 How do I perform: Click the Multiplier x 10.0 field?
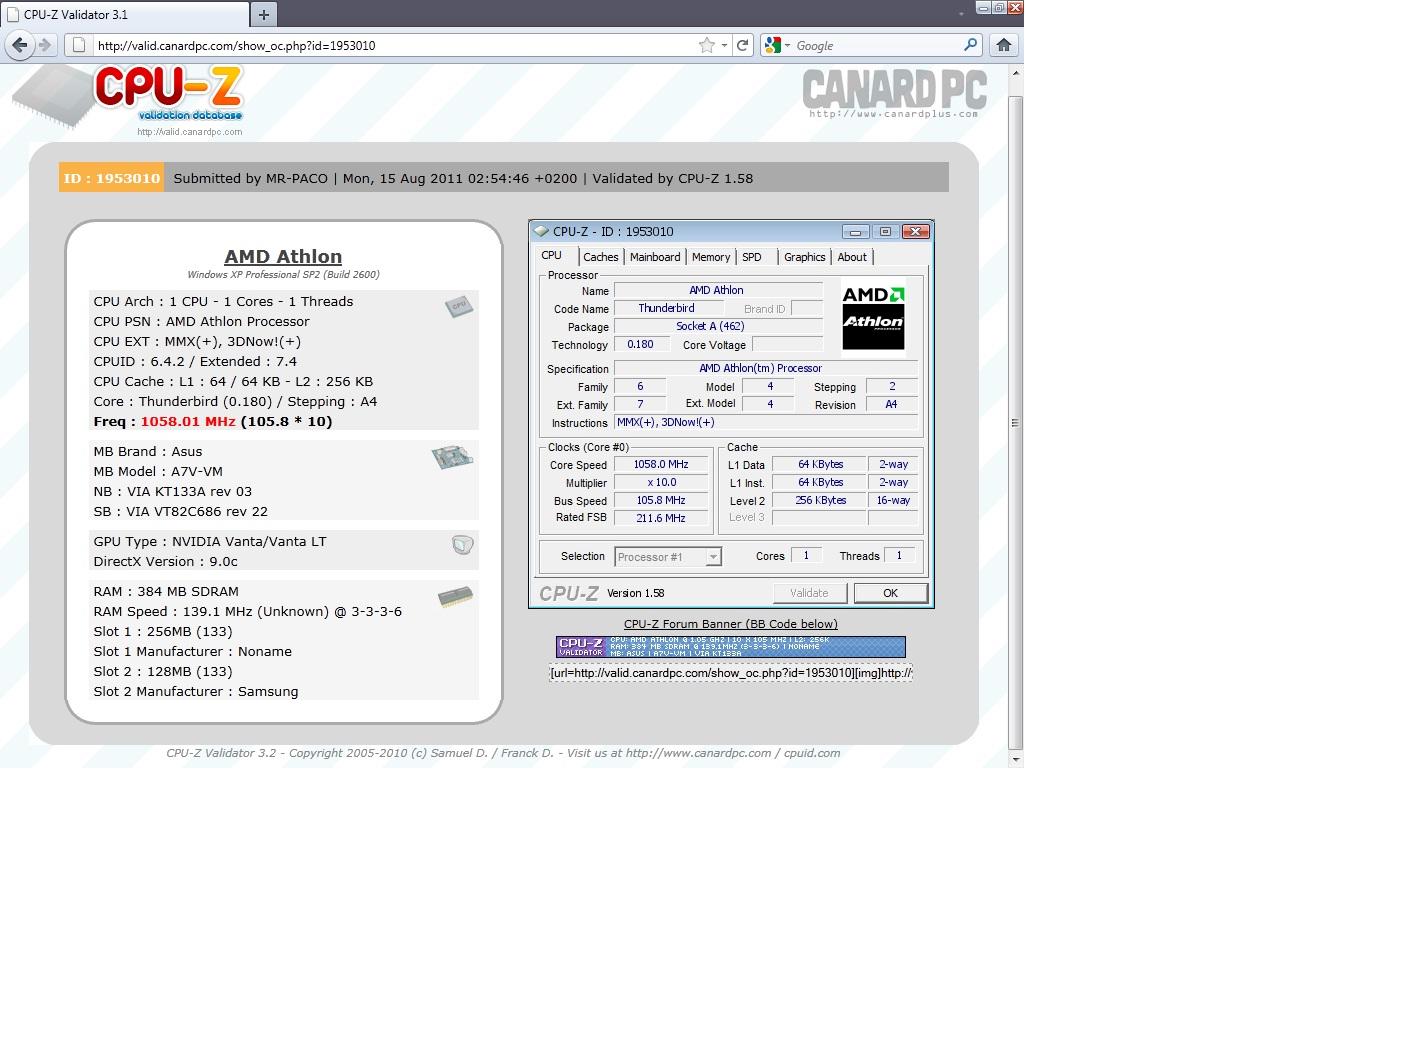click(x=661, y=482)
